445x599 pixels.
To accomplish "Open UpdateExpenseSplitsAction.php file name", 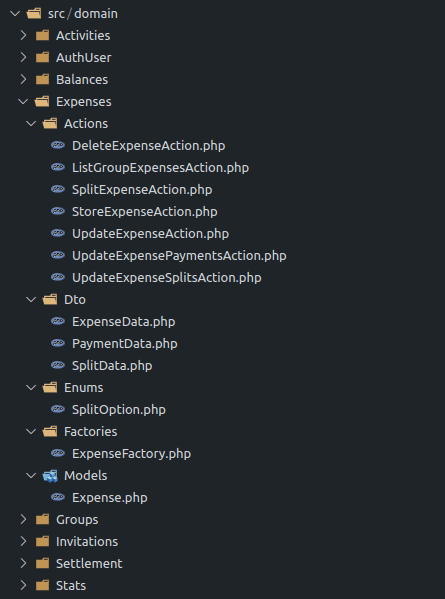I will click(x=167, y=278).
